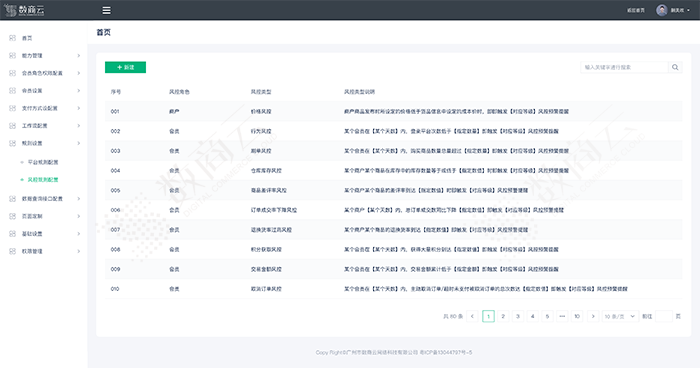Viewport: 700px width, 368px height.
Task: Click the 数商云 logo in header
Action: click(24, 10)
